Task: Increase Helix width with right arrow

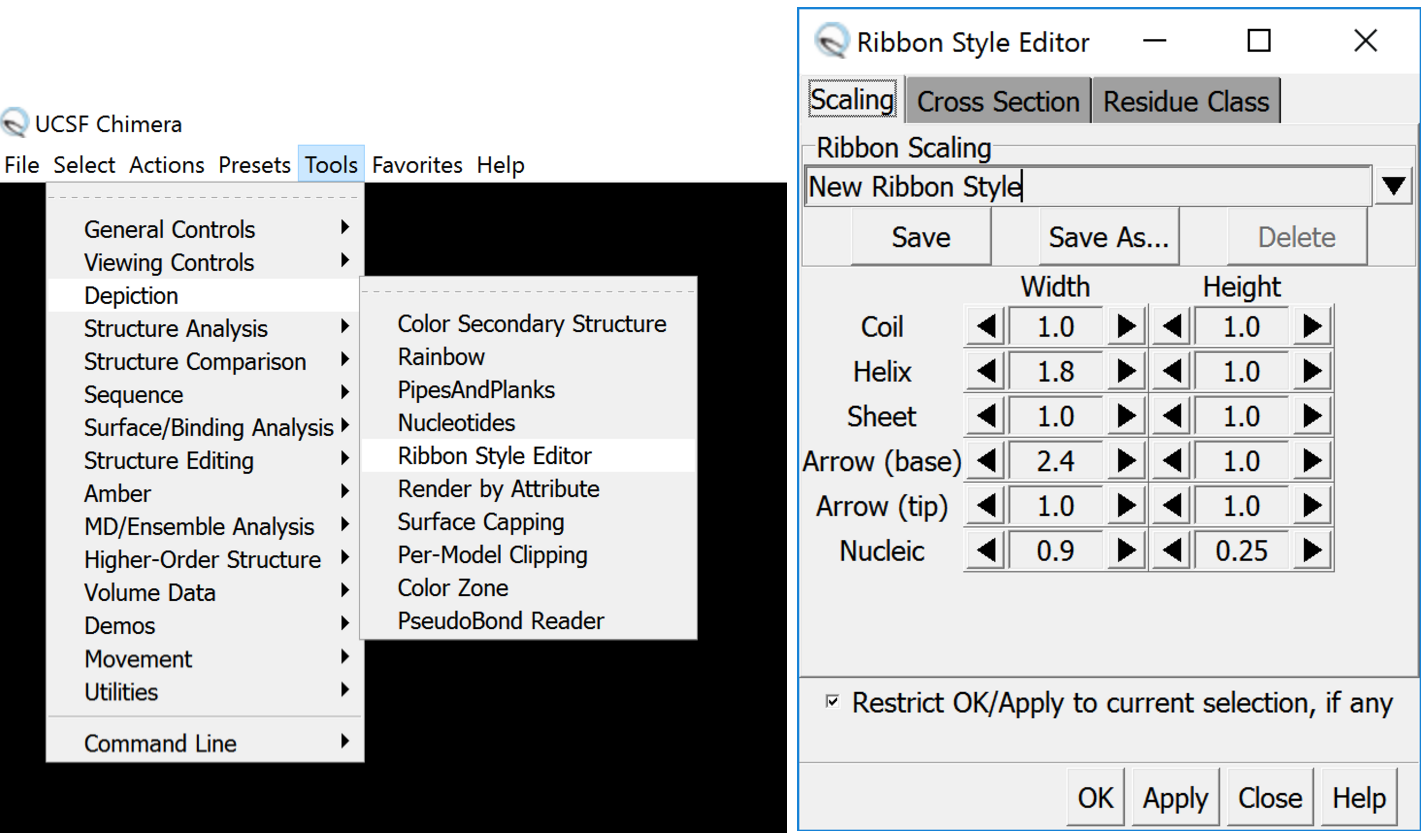Action: 1126,372
